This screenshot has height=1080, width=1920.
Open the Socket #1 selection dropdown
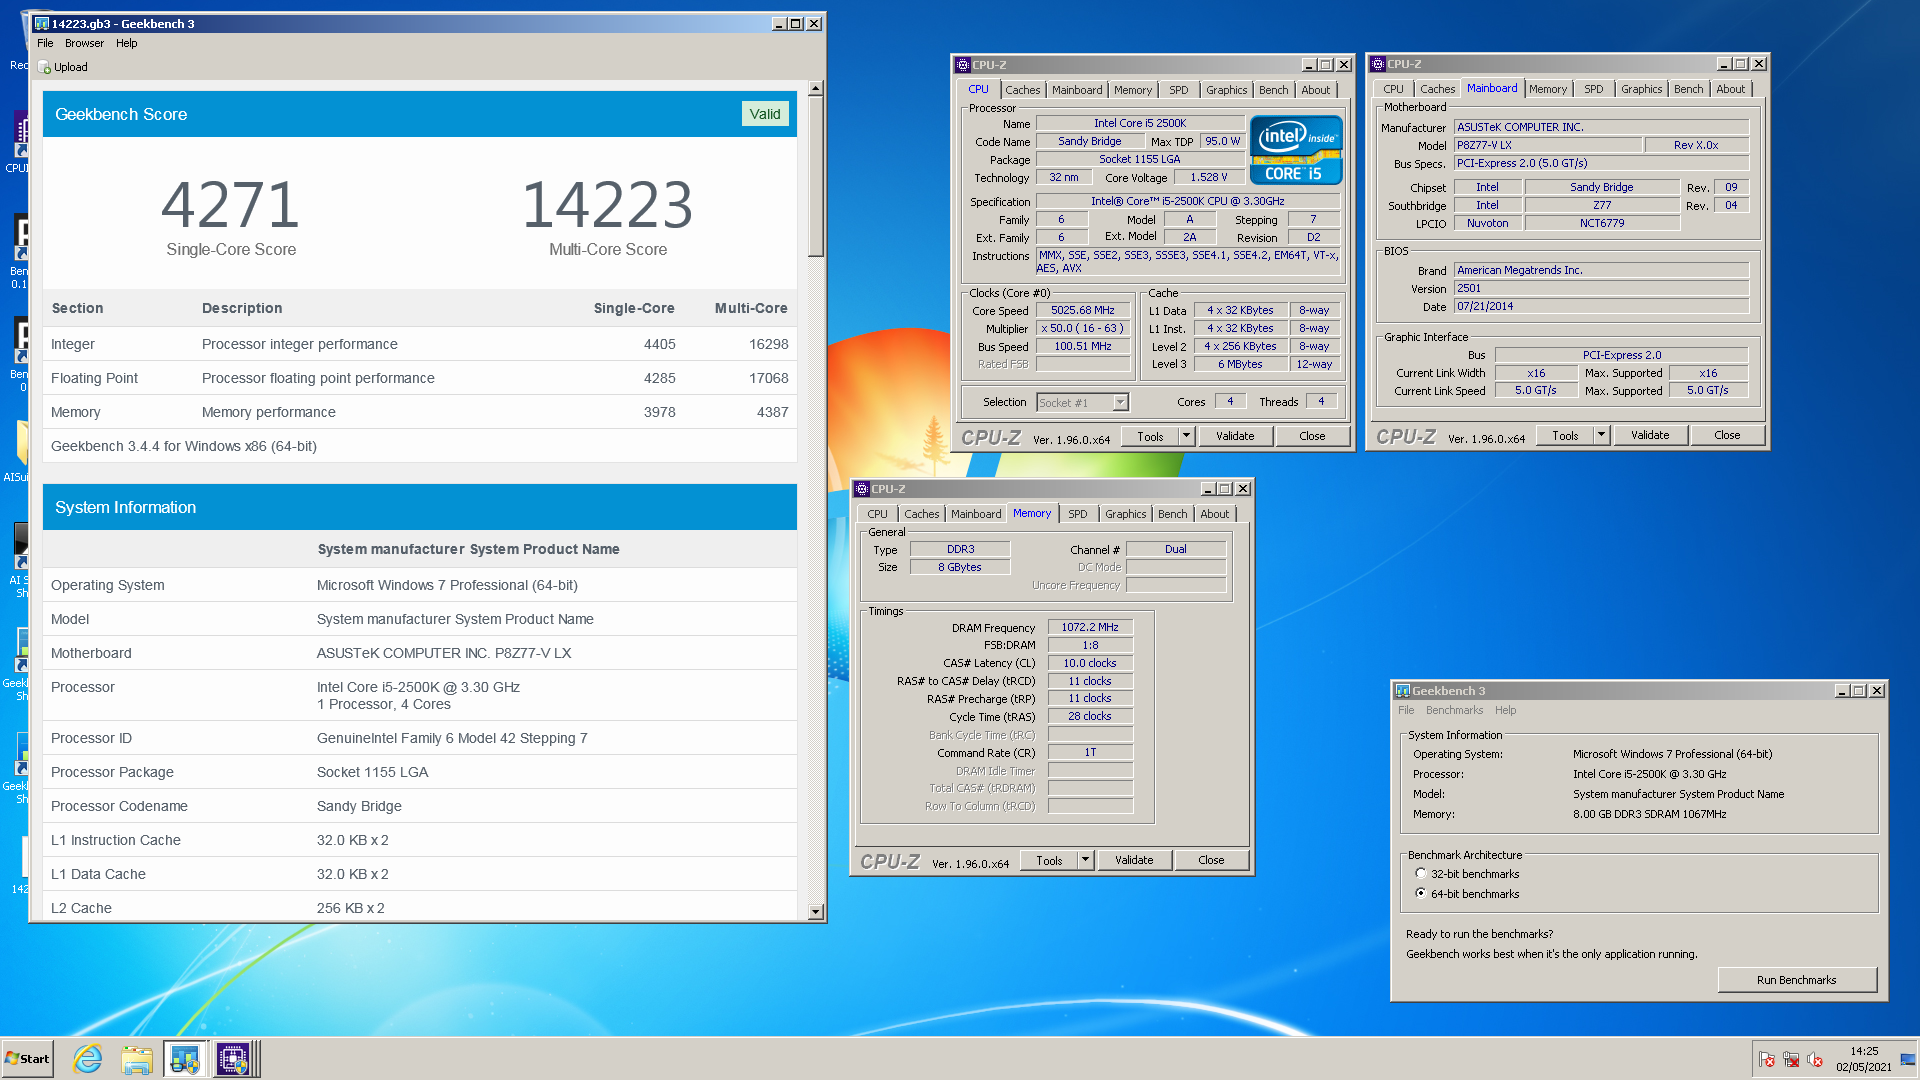coord(1120,402)
